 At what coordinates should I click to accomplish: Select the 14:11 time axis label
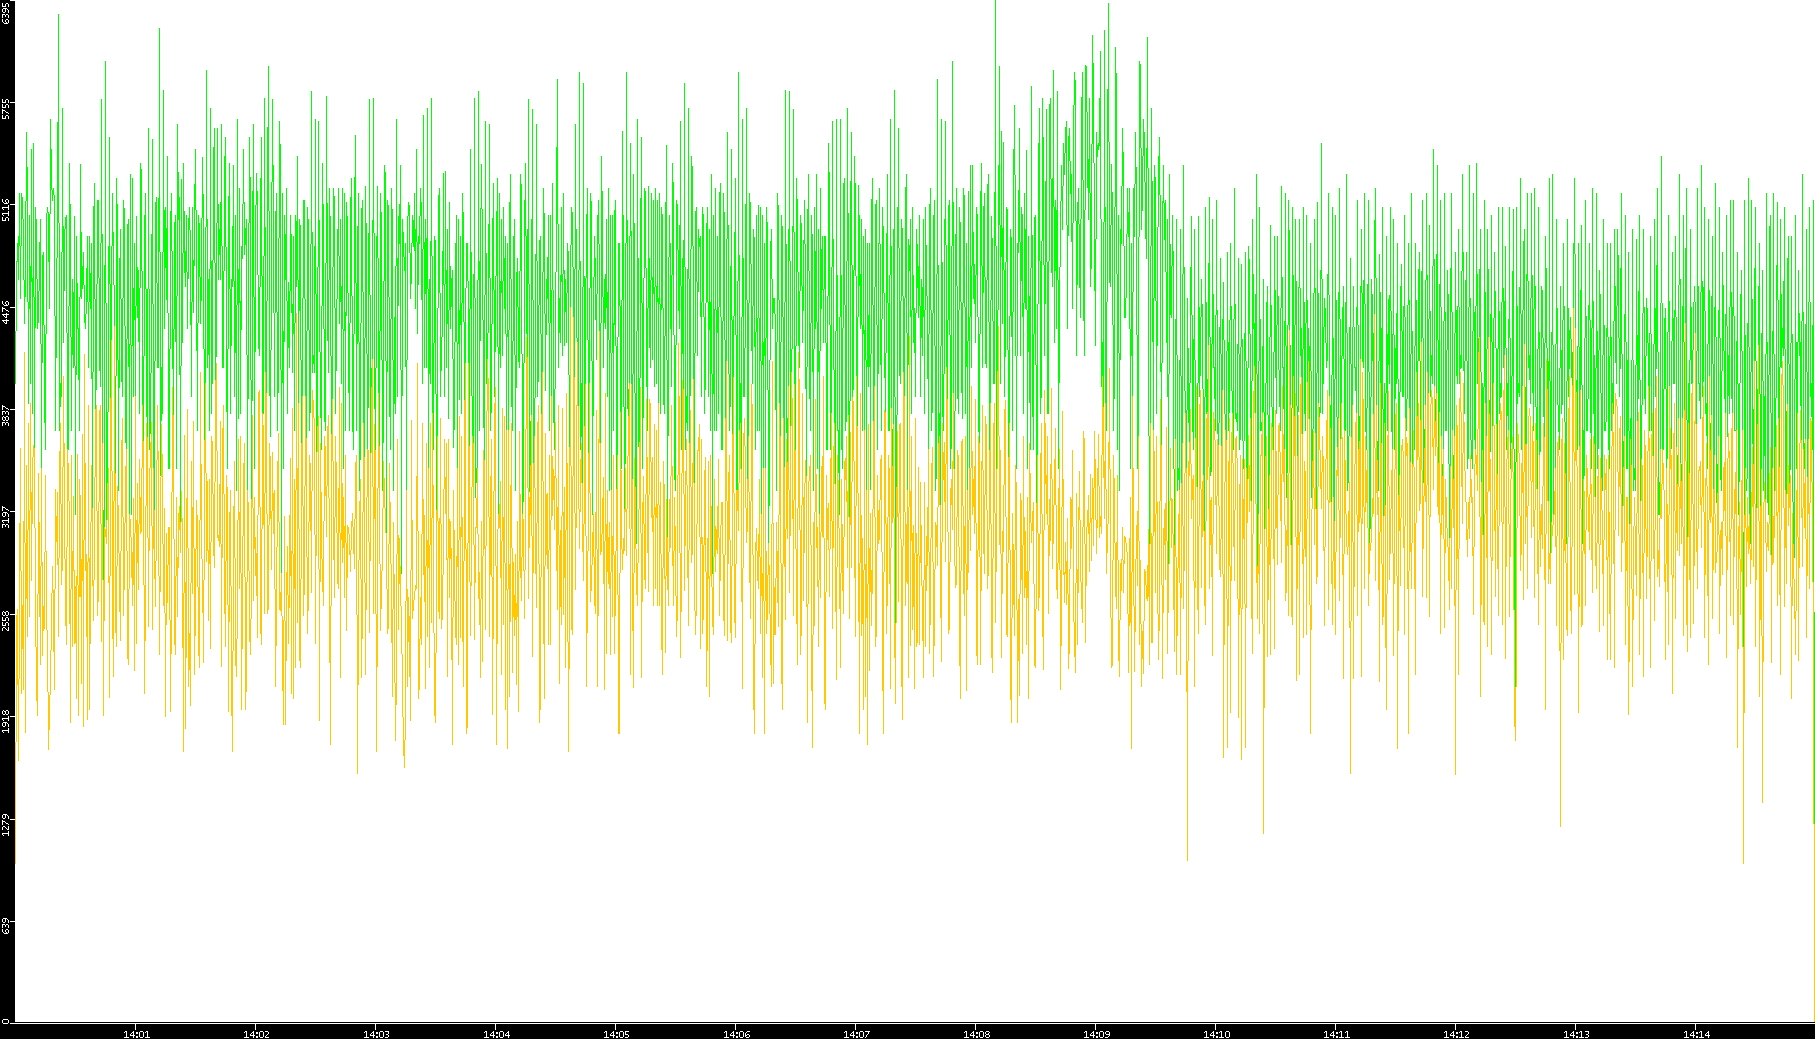pyautogui.click(x=1336, y=1034)
